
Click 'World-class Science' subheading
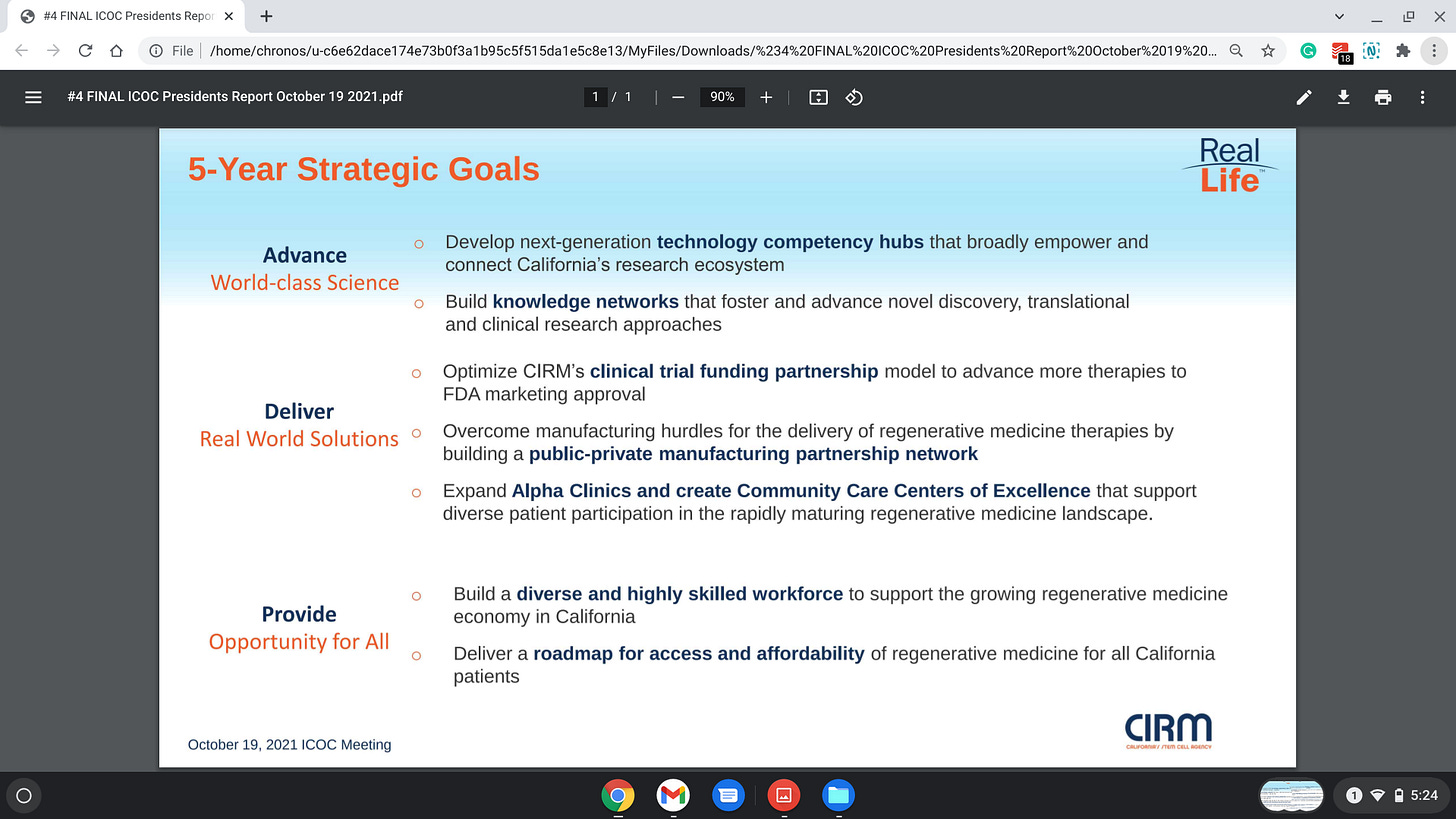pos(305,283)
